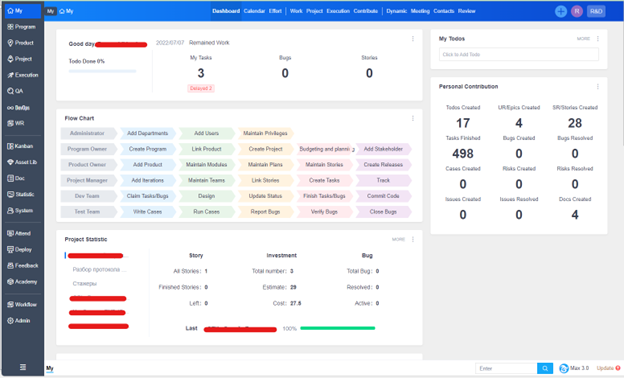Open the Contacts tab
This screenshot has height=378, width=624.
pyautogui.click(x=444, y=11)
